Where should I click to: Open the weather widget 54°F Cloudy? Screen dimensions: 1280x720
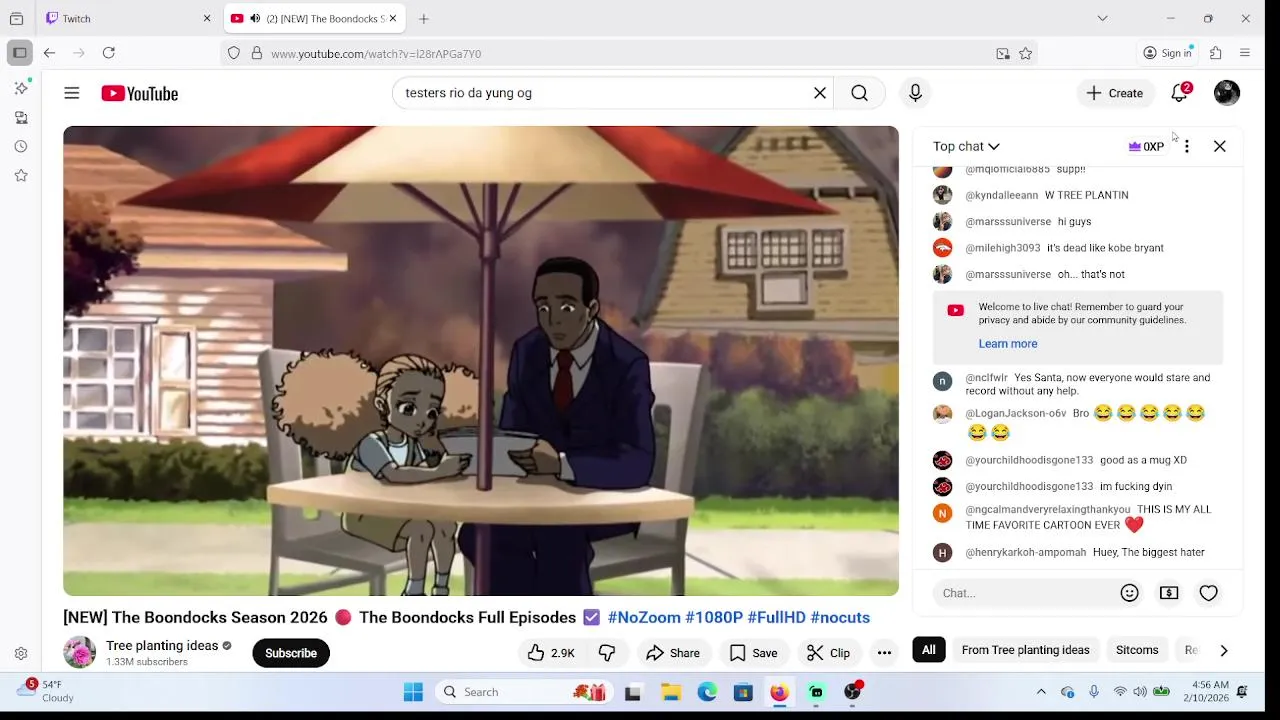click(x=46, y=691)
